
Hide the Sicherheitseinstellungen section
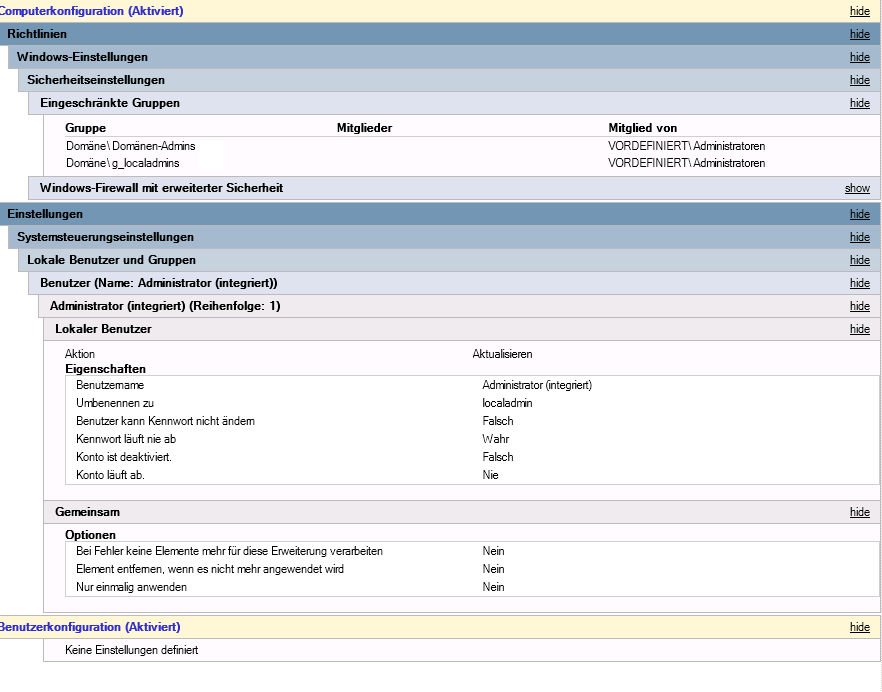point(860,80)
